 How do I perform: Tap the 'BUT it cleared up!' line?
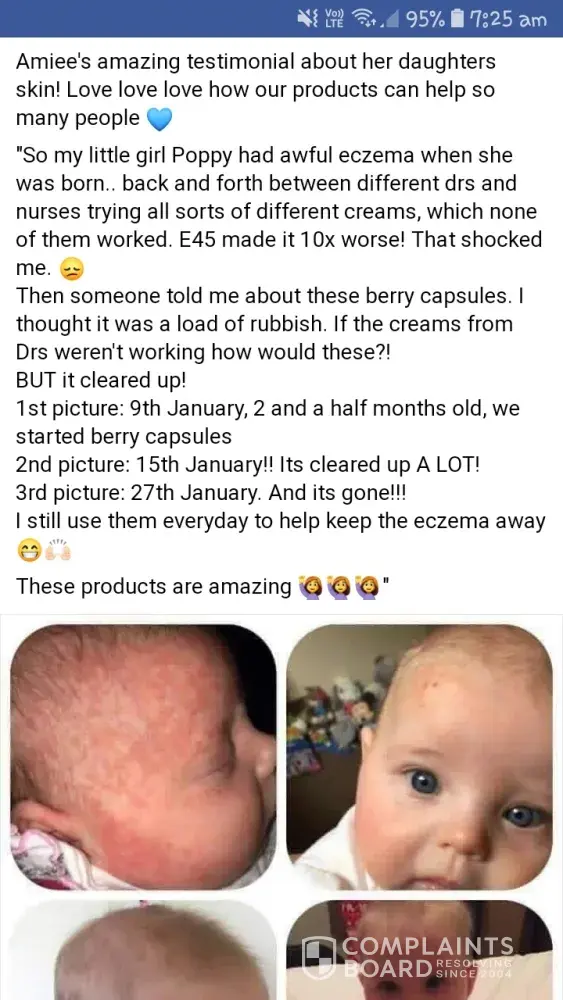101,379
